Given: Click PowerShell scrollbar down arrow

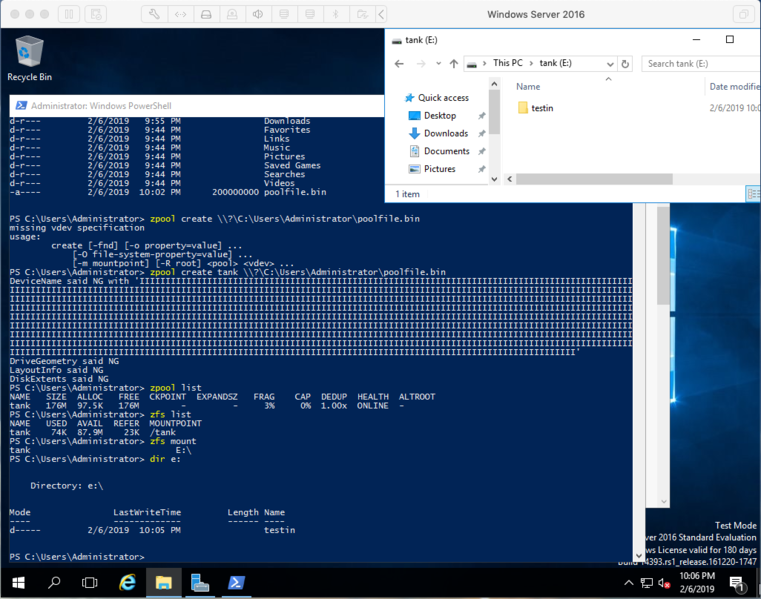Looking at the screenshot, I should coord(639,556).
